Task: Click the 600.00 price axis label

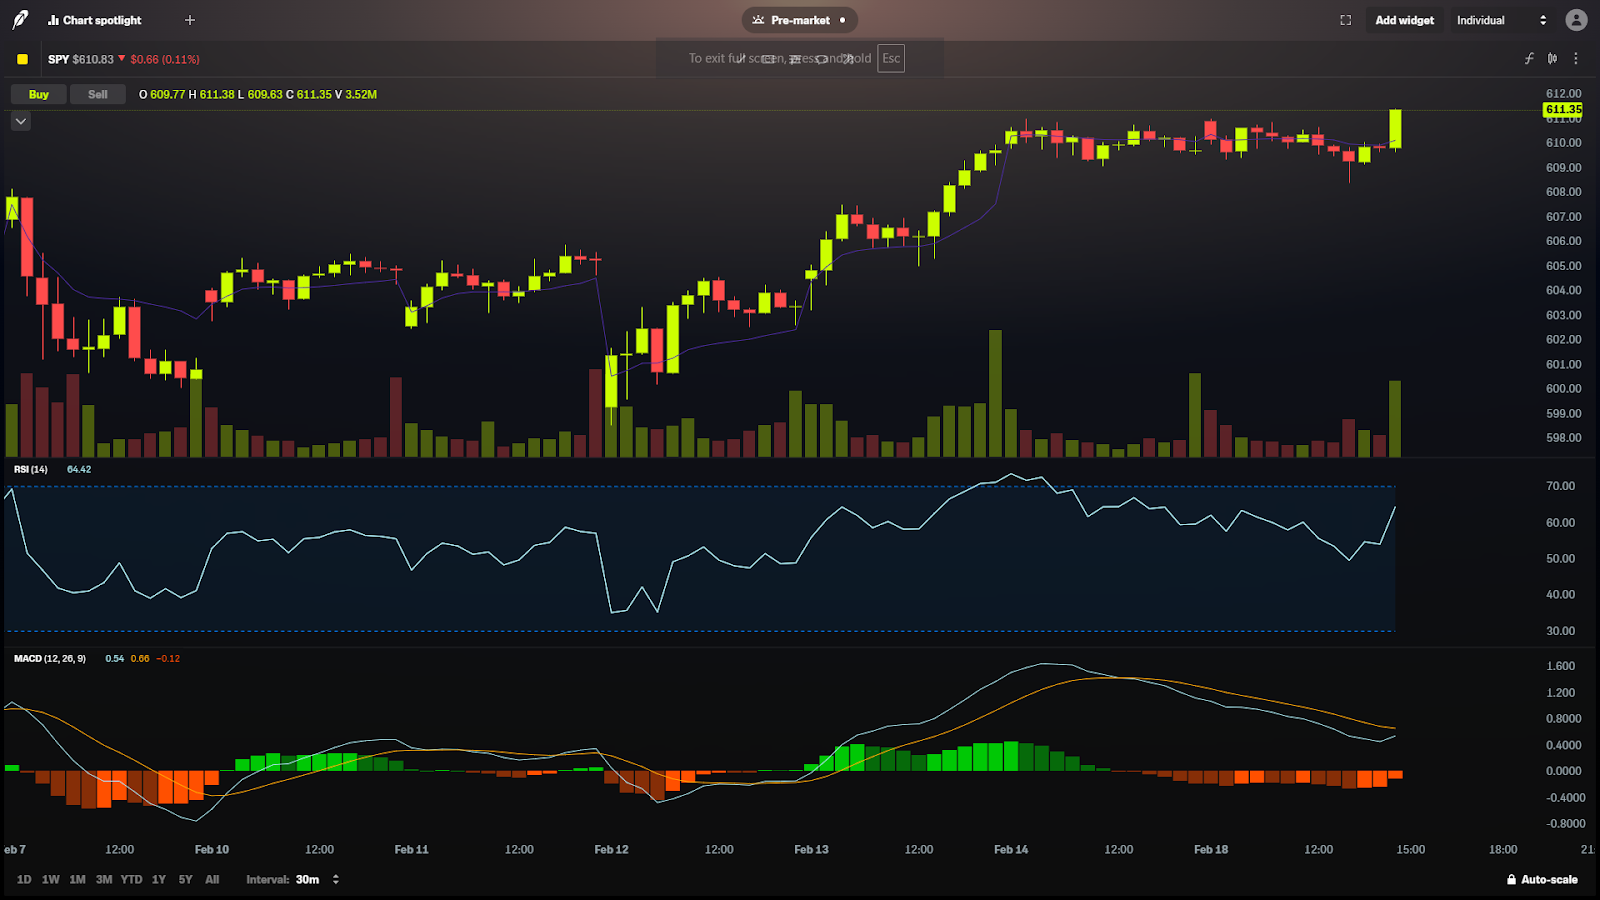Action: (1563, 389)
